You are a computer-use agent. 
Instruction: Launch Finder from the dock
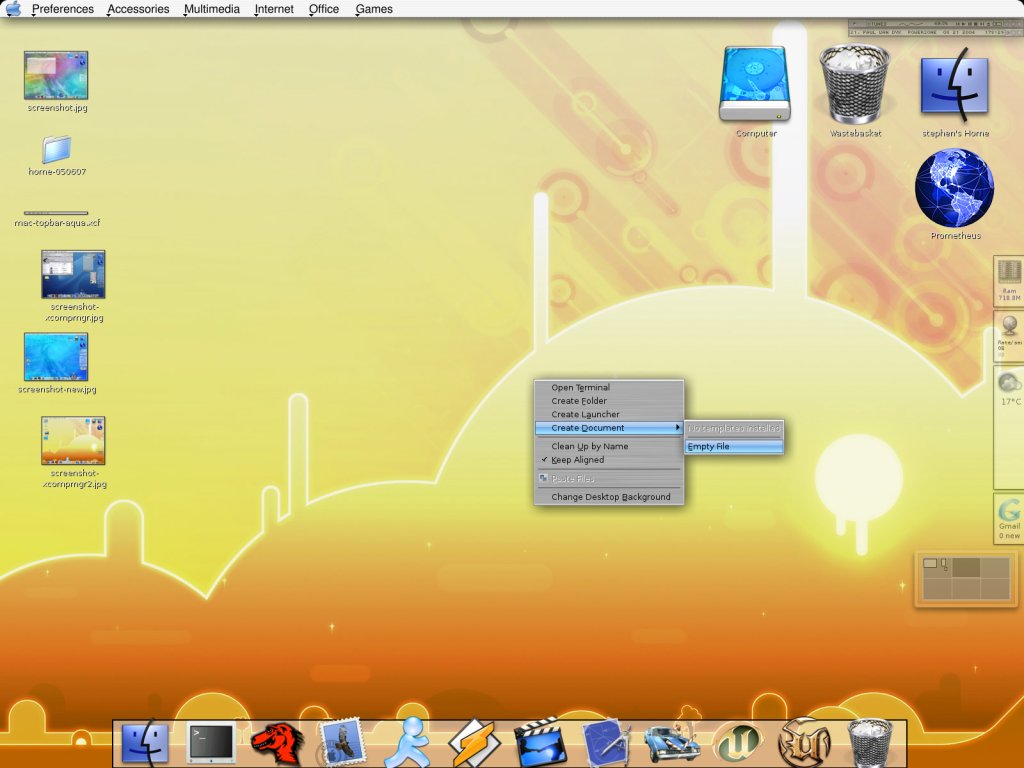(145, 743)
